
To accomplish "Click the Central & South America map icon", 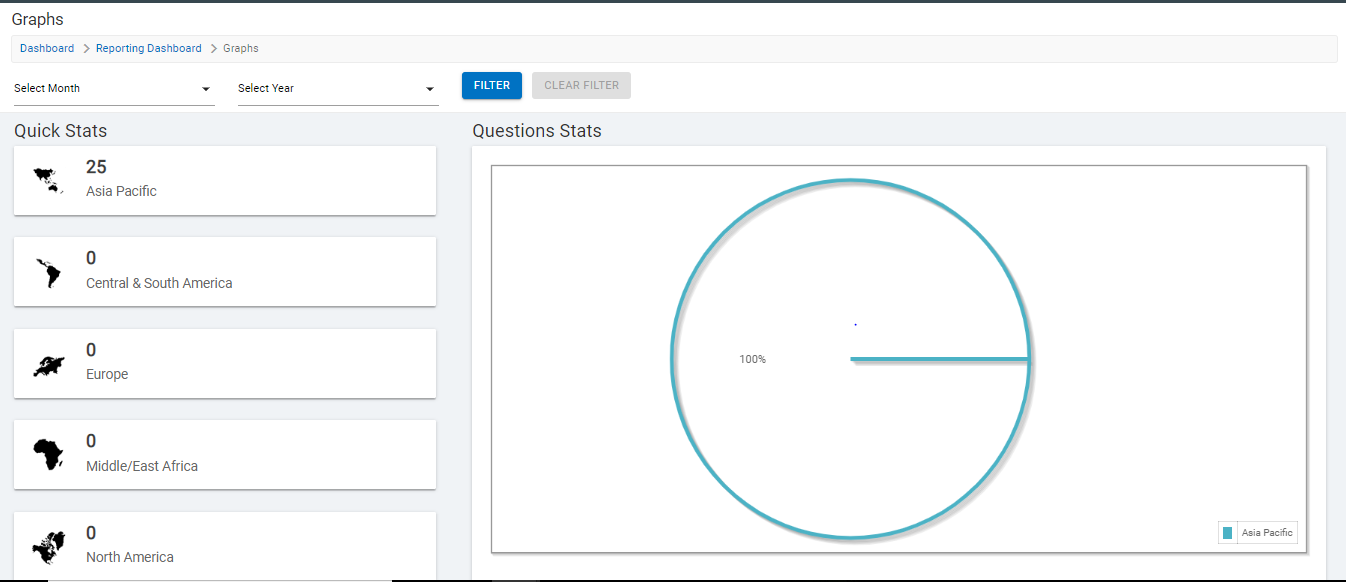I will tap(47, 272).
